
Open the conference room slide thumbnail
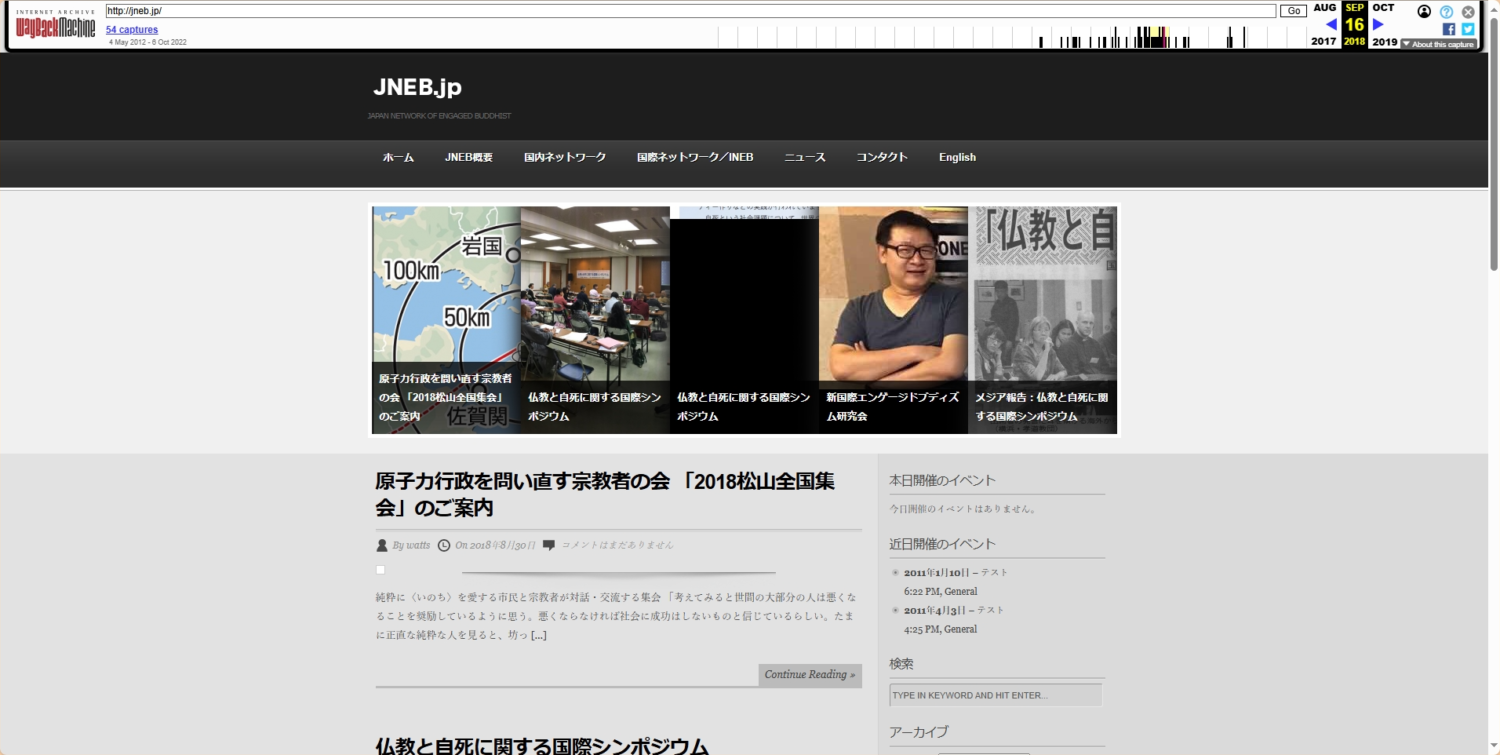[595, 319]
